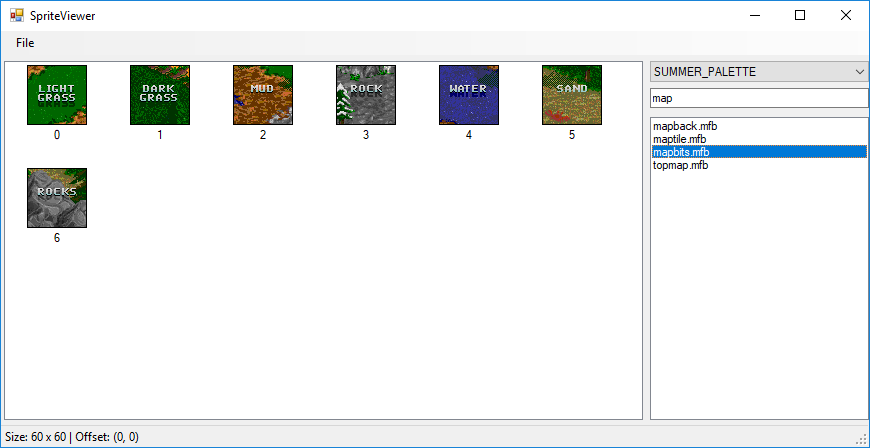Select the Rocks sprite thumbnail
The width and height of the screenshot is (870, 448).
[57, 198]
